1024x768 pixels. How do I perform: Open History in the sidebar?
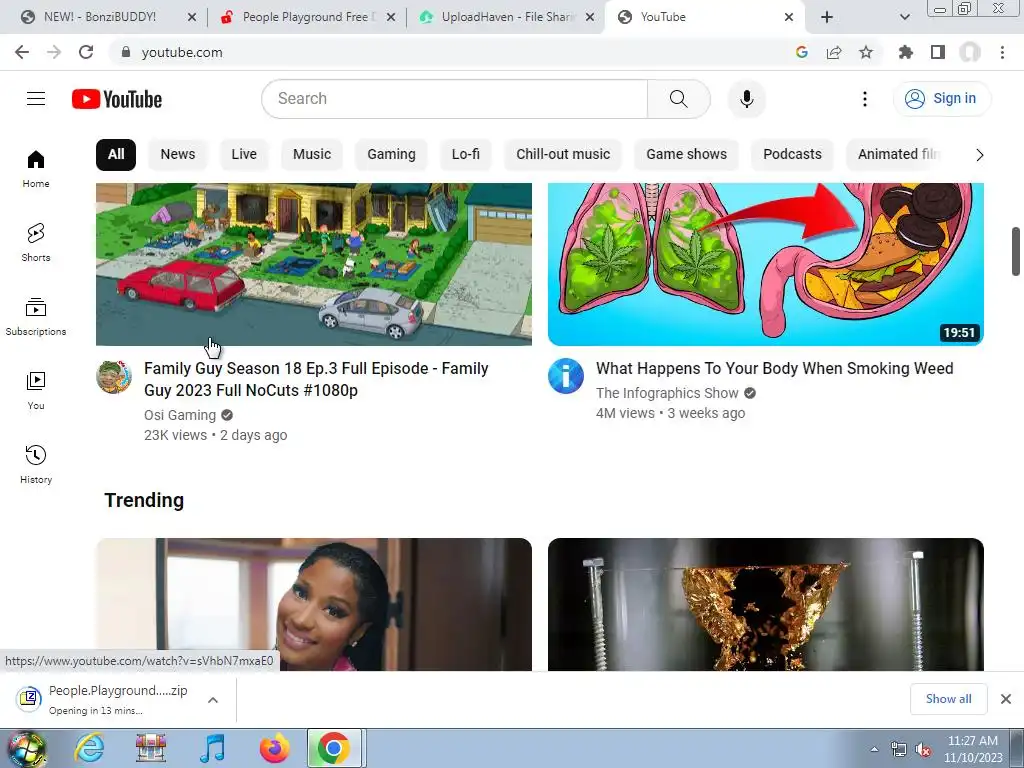coord(36,465)
